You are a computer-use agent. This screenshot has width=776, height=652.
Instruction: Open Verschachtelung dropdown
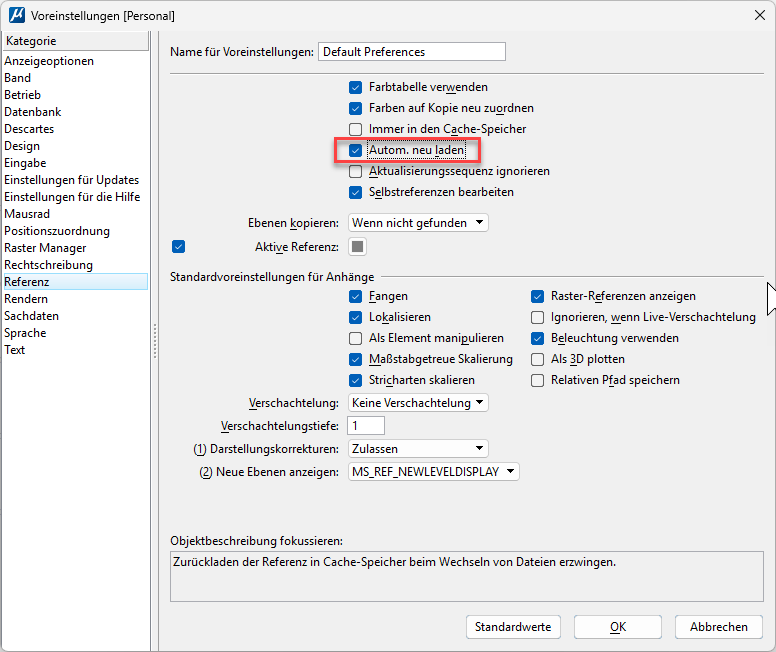tap(418, 402)
